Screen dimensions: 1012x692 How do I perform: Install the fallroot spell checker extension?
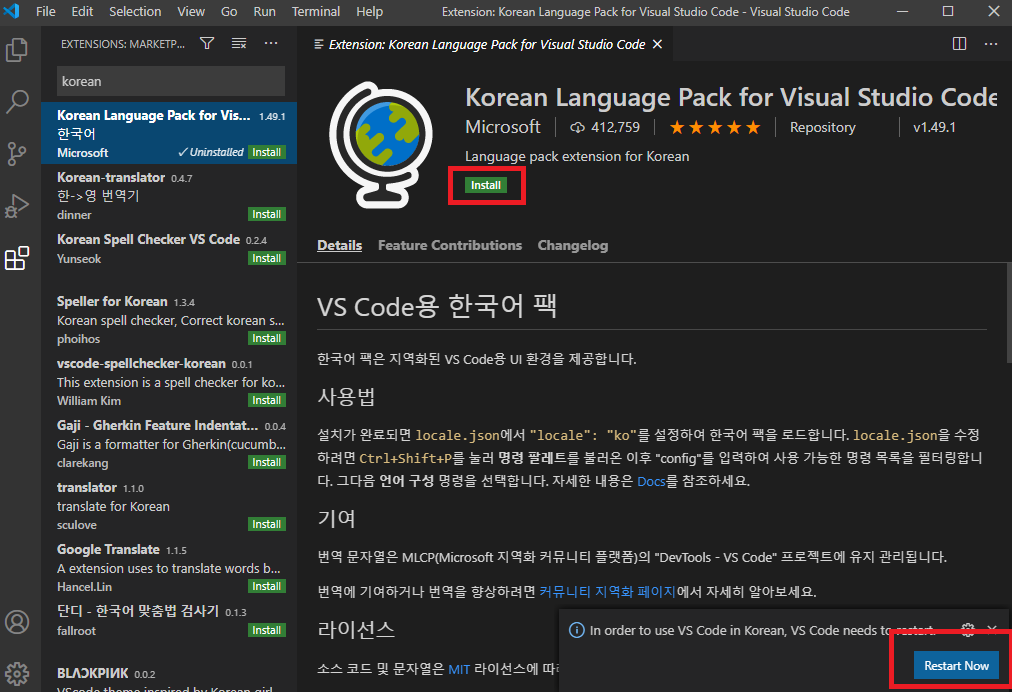point(267,630)
